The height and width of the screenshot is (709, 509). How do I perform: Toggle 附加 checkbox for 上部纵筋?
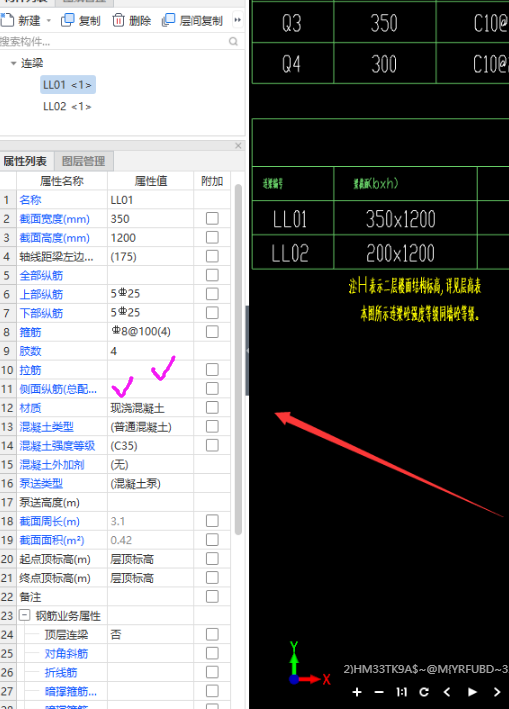[212, 294]
